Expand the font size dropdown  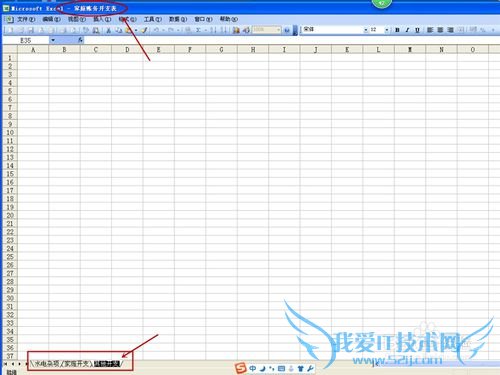click(387, 30)
